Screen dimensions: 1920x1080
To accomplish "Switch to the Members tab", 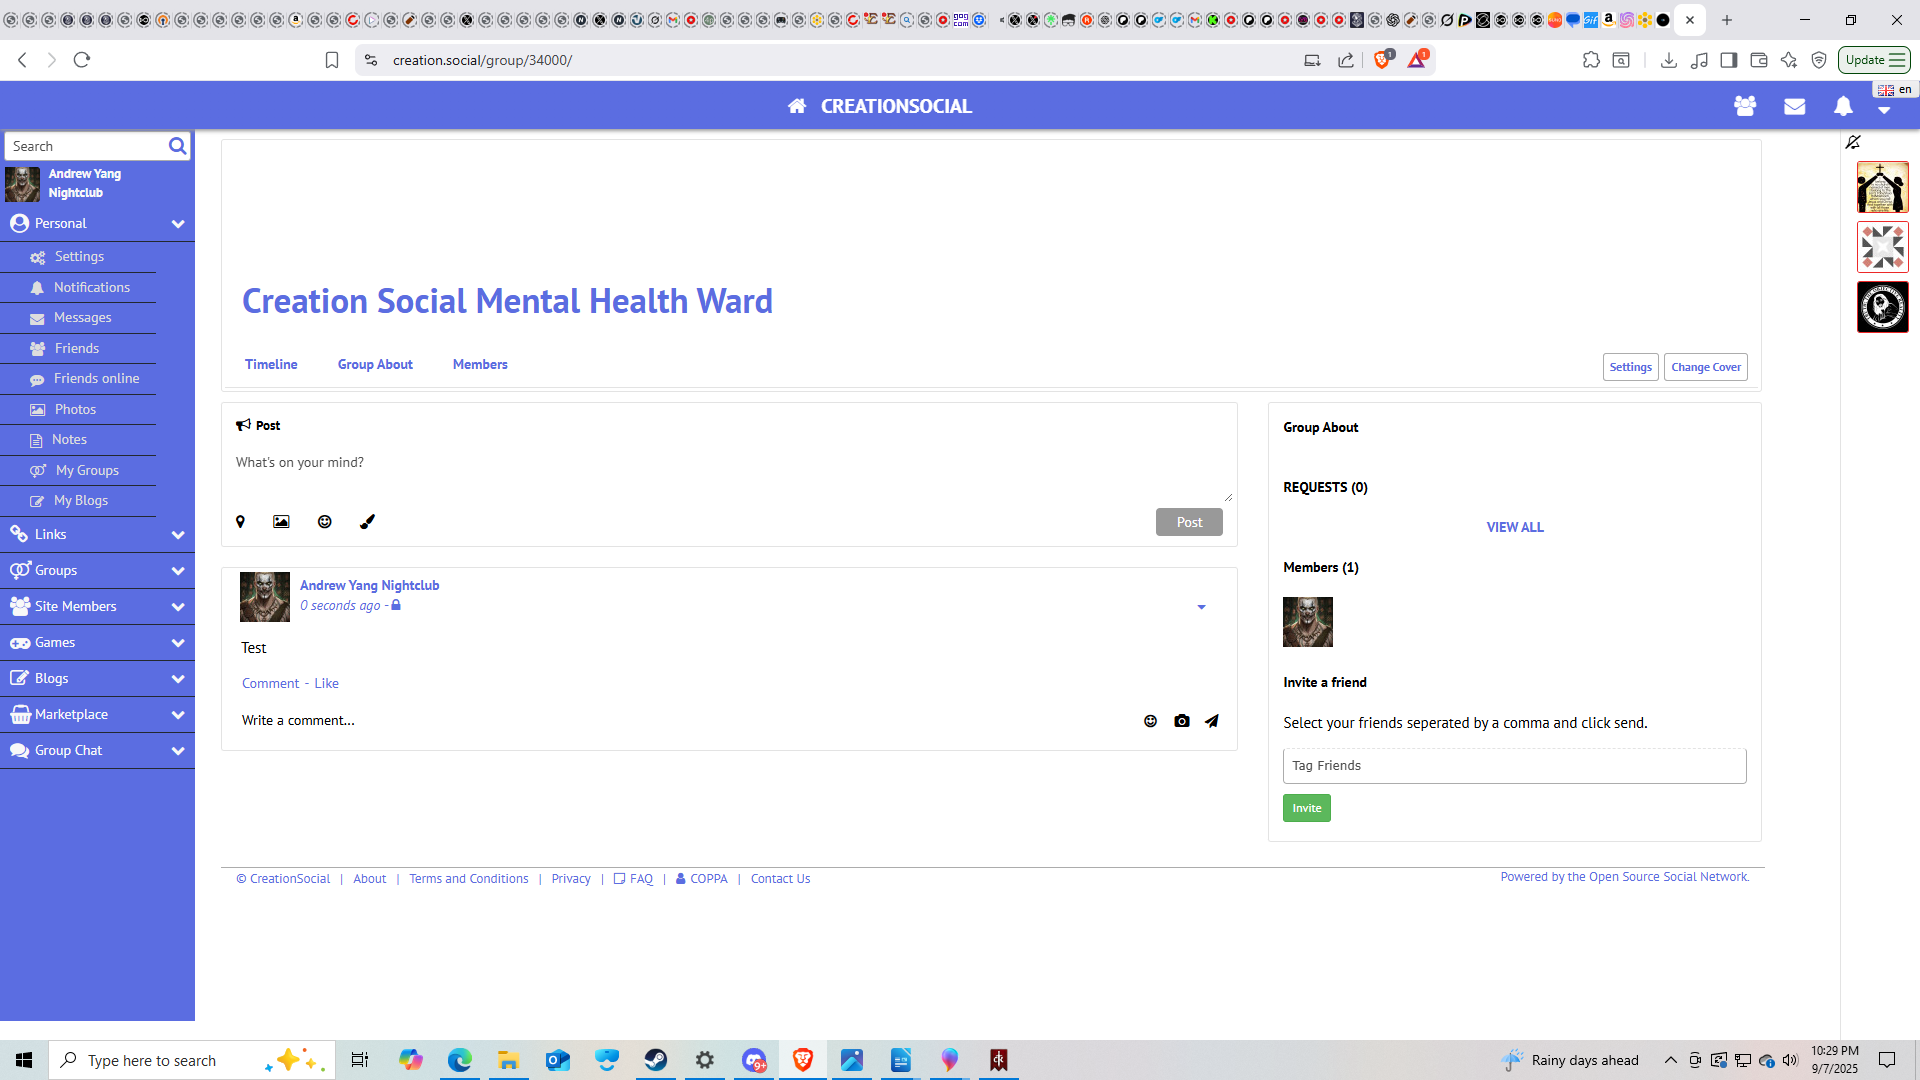I will pyautogui.click(x=480, y=365).
